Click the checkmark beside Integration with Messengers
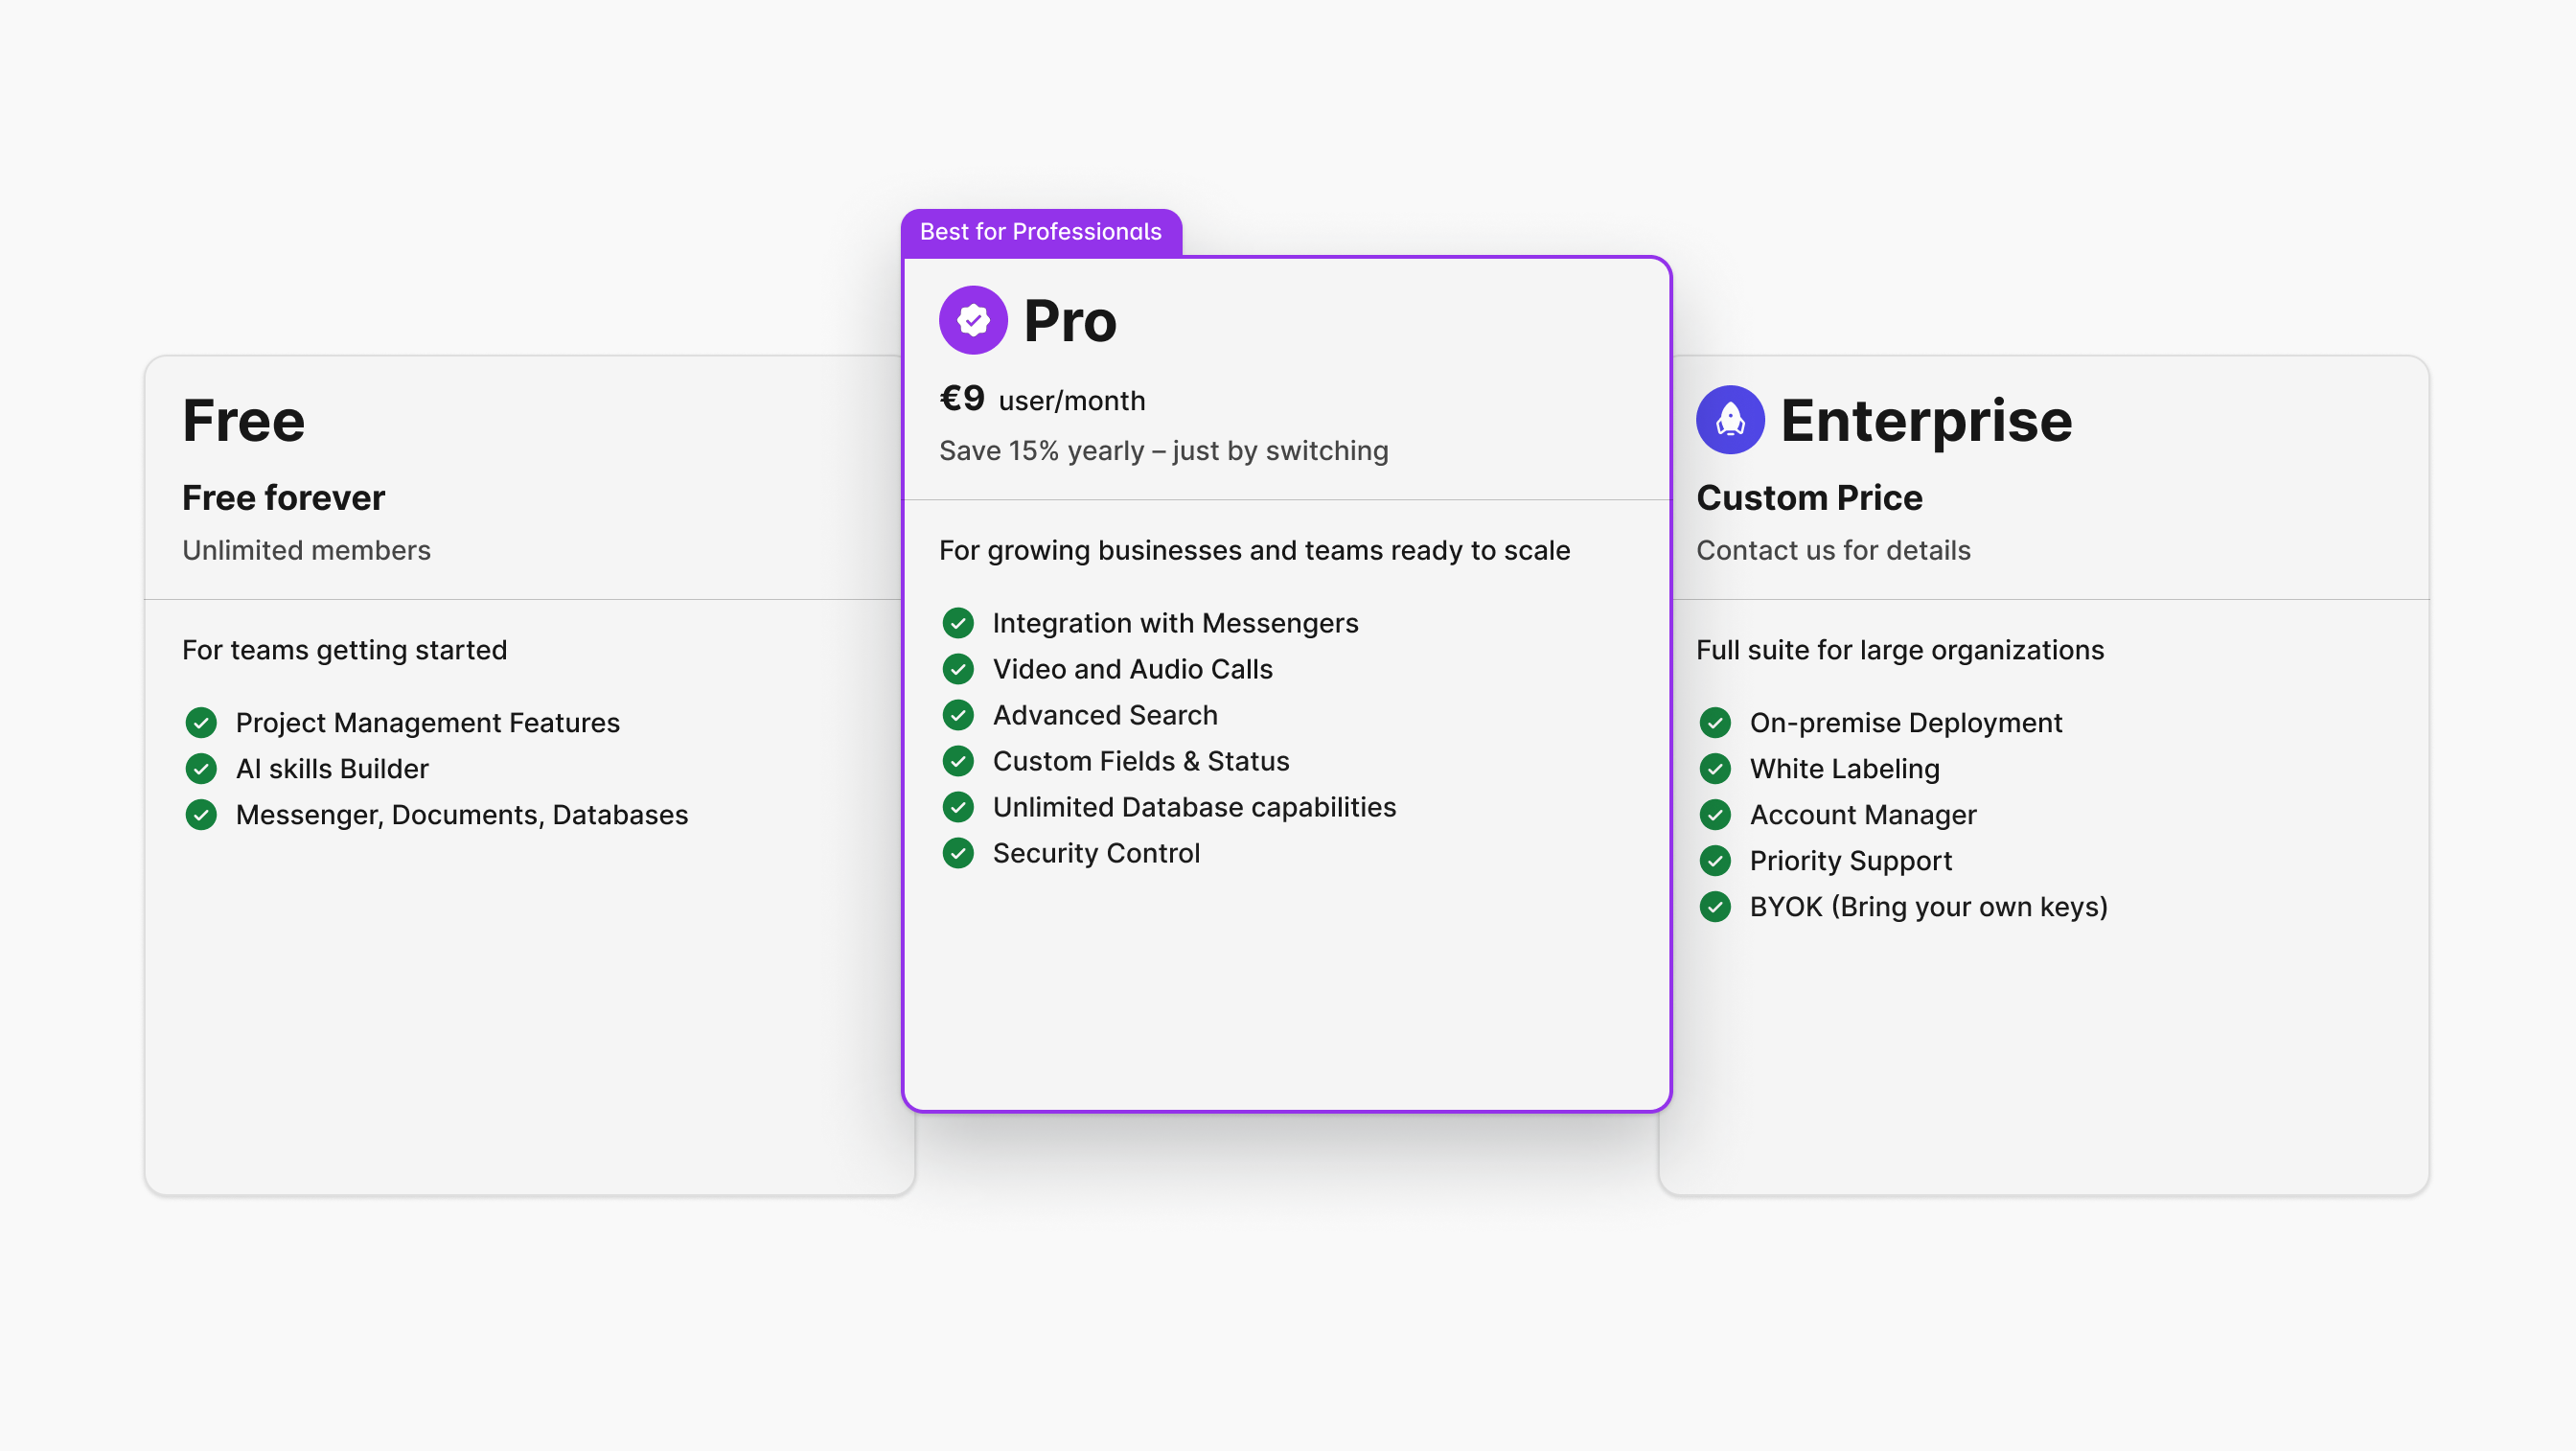The width and height of the screenshot is (2576, 1451). coord(958,623)
